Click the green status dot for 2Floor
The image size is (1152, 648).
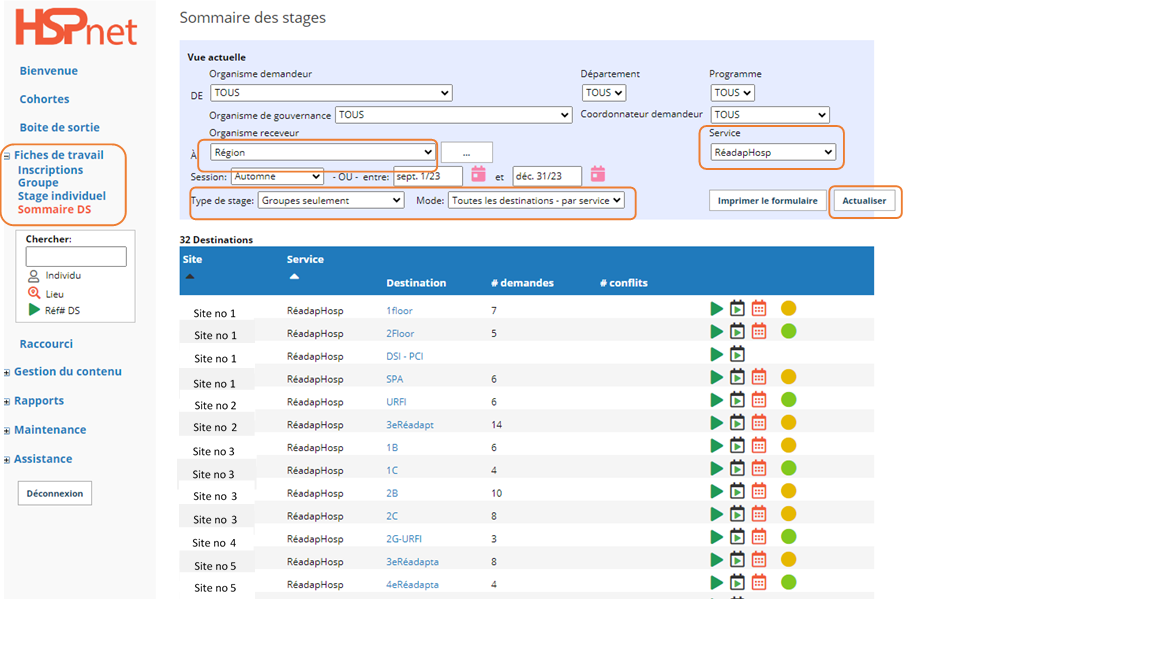(x=788, y=331)
